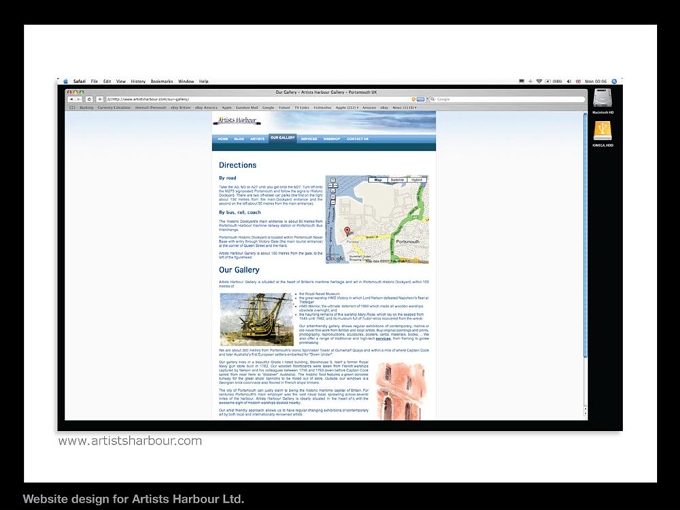680x510 pixels.
Task: Go to the CONTACT US navigation tab
Action: click(x=357, y=139)
